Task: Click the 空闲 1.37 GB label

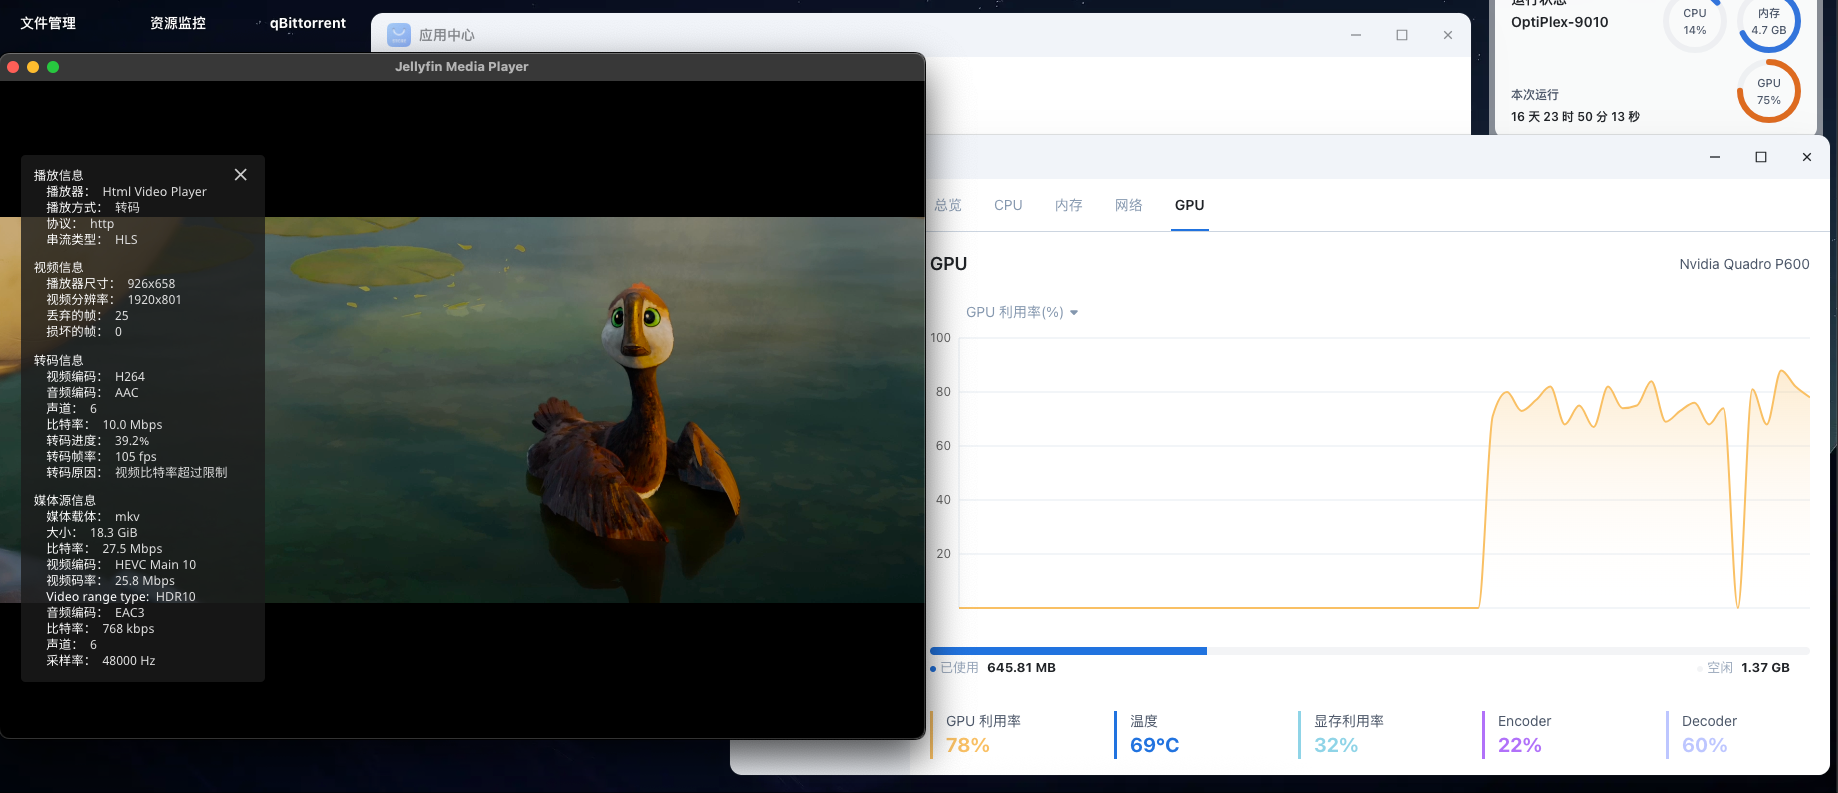Action: pos(1744,668)
